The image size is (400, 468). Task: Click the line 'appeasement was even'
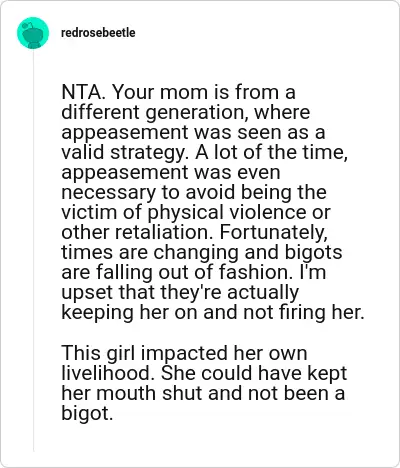pos(171,172)
